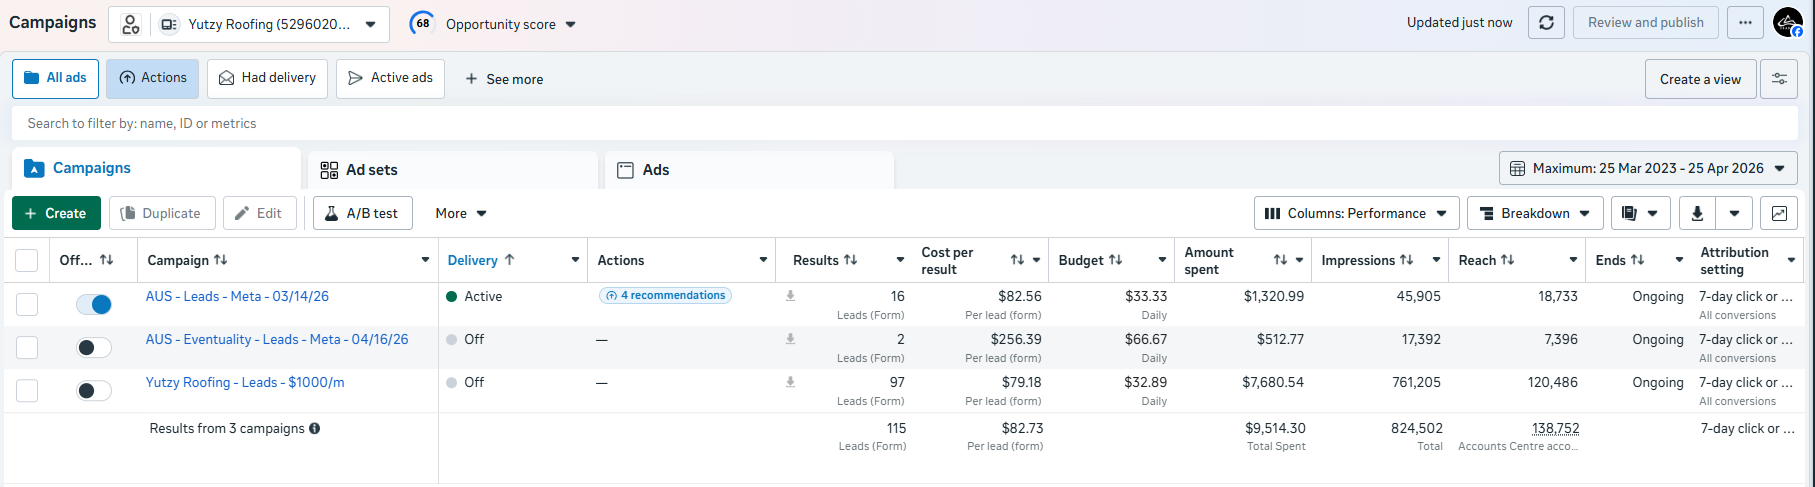
Task: Click the green Create button
Action: click(56, 213)
